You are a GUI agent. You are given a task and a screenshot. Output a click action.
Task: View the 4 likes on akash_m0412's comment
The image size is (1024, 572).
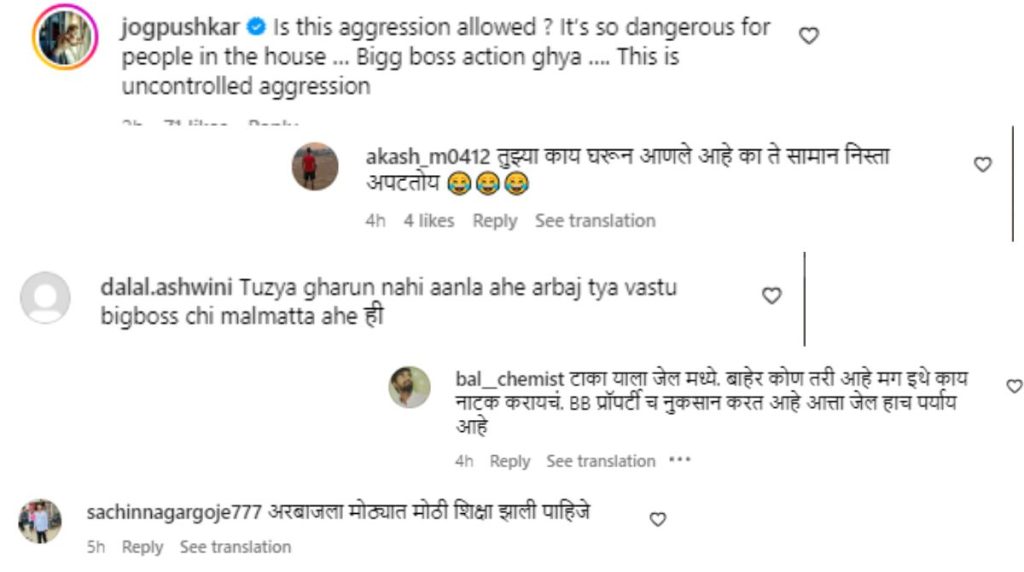[428, 221]
